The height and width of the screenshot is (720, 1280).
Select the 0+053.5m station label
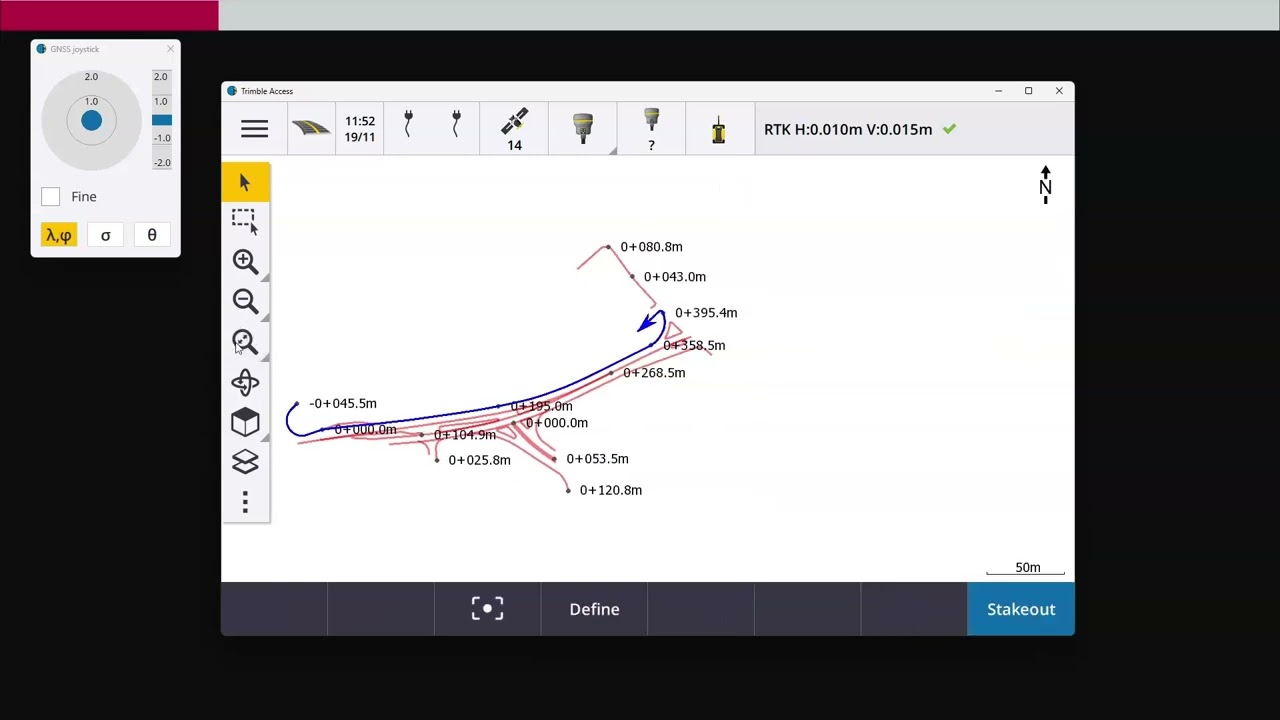click(597, 459)
